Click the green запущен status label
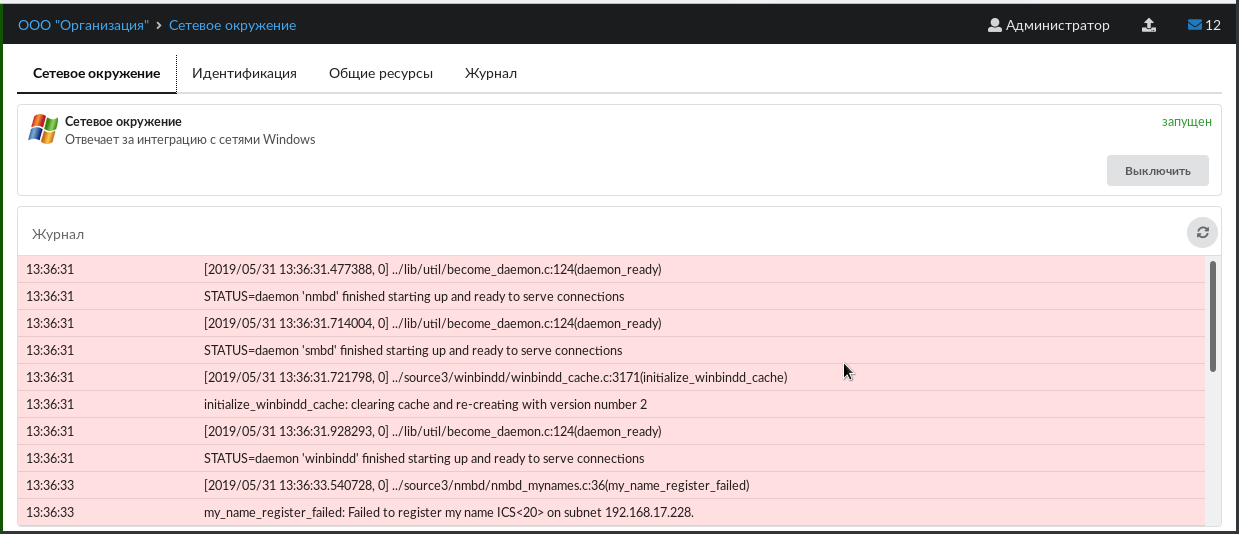Screen dimensions: 1239x534 click(x=1186, y=121)
